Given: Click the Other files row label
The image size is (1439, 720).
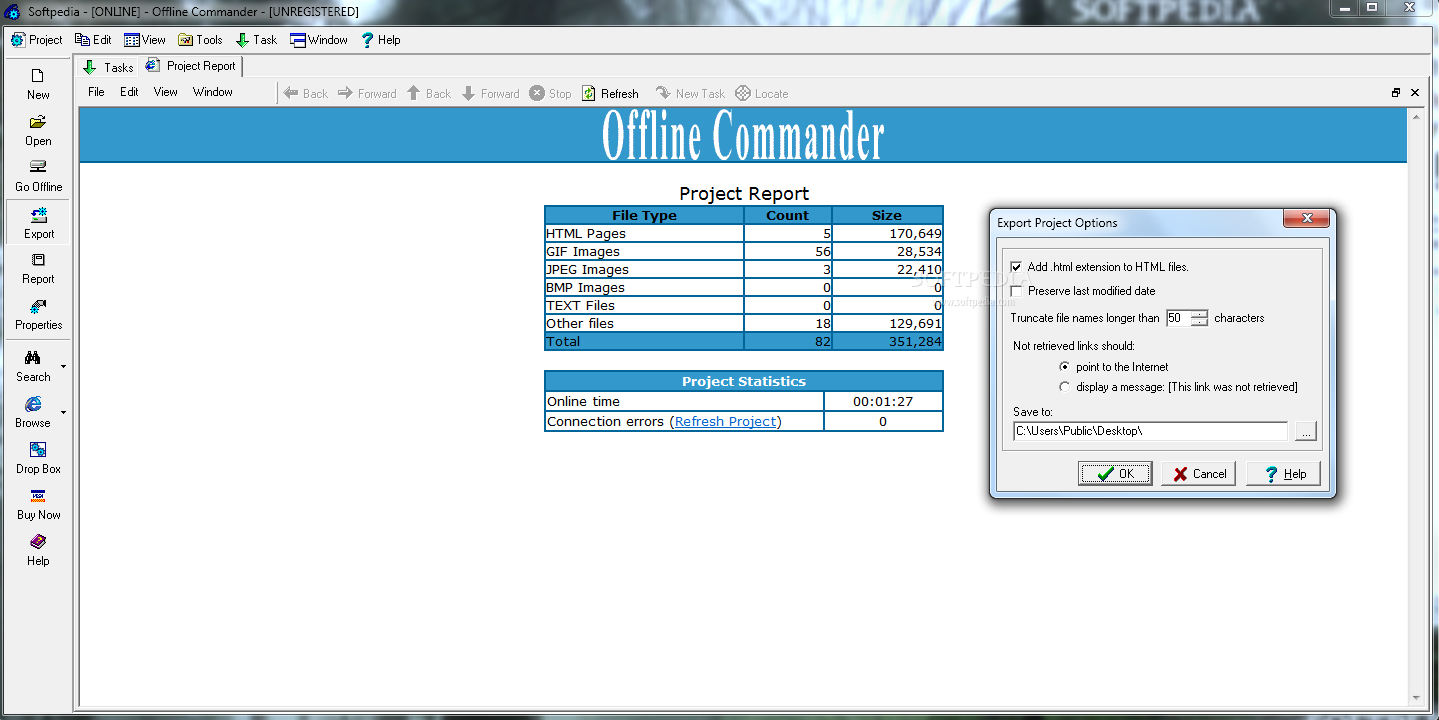Looking at the screenshot, I should coord(580,323).
